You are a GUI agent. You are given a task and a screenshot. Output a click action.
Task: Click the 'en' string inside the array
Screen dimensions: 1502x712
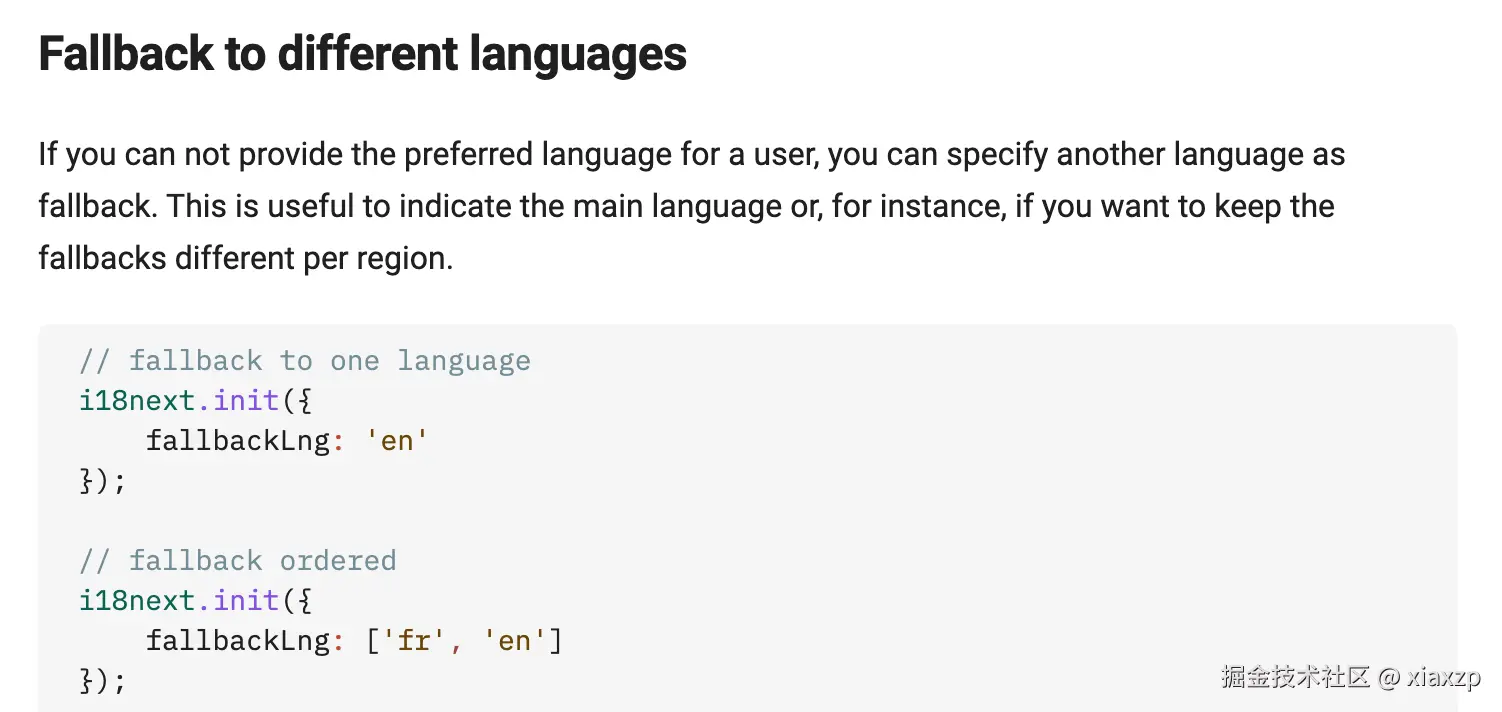(513, 640)
